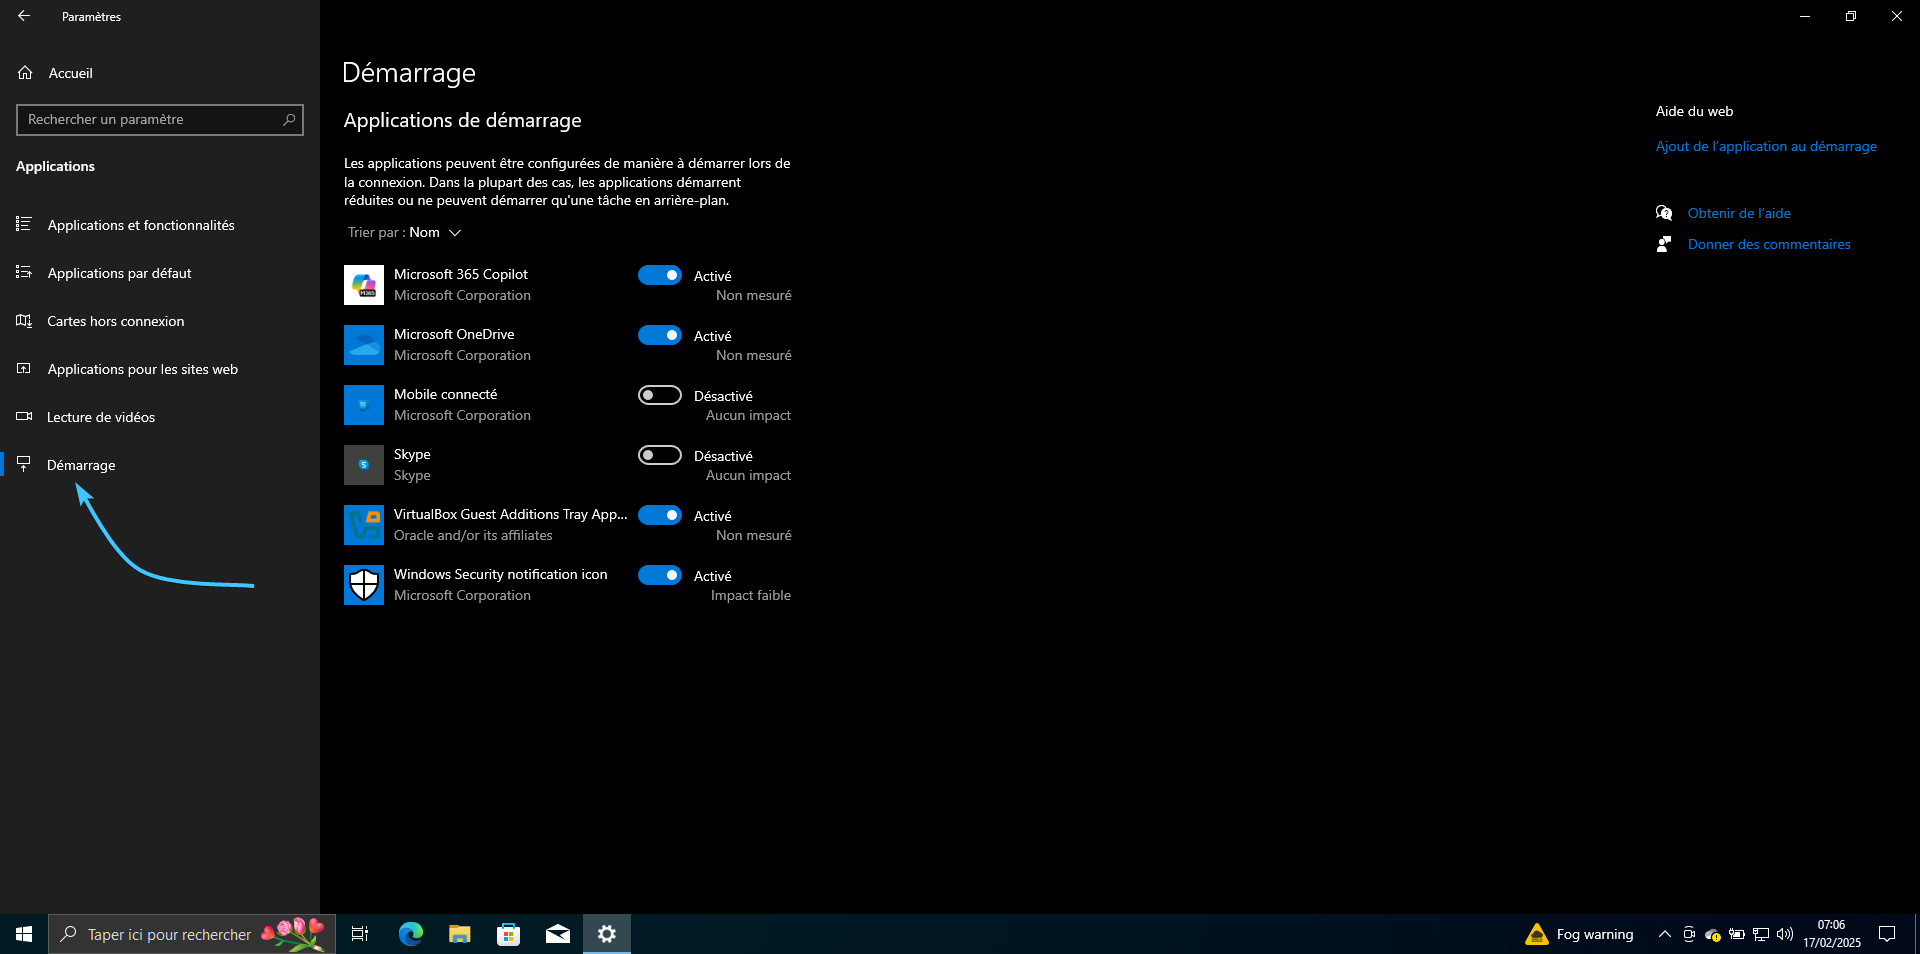Enable the Mobile connecté startup toggle
Image resolution: width=1920 pixels, height=954 pixels.
pos(660,395)
